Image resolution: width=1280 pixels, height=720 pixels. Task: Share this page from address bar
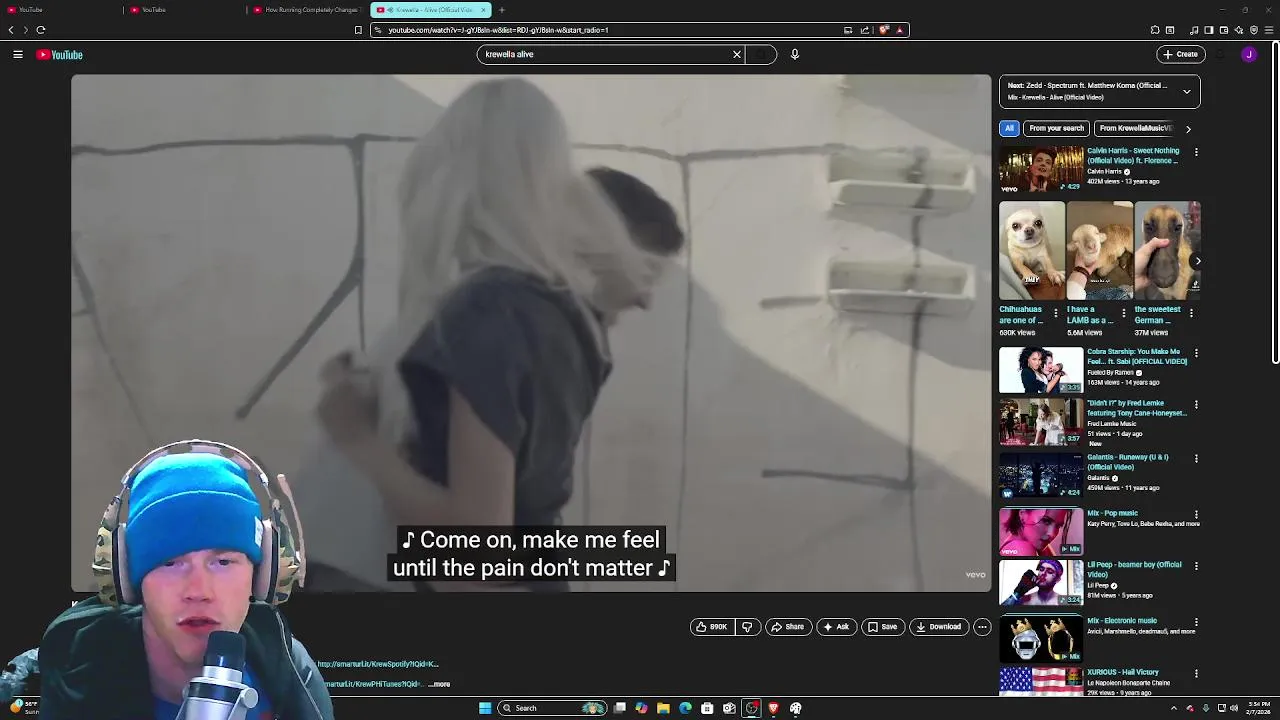pos(865,30)
